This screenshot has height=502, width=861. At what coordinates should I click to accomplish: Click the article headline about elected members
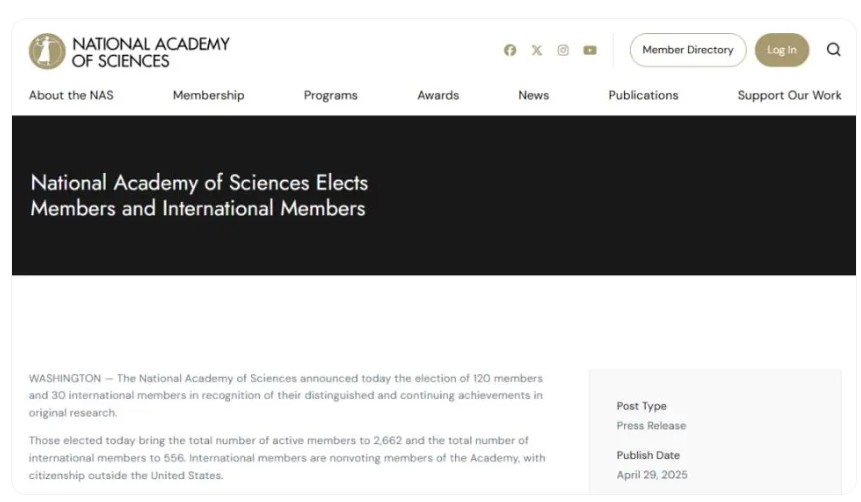pyautogui.click(x=199, y=196)
